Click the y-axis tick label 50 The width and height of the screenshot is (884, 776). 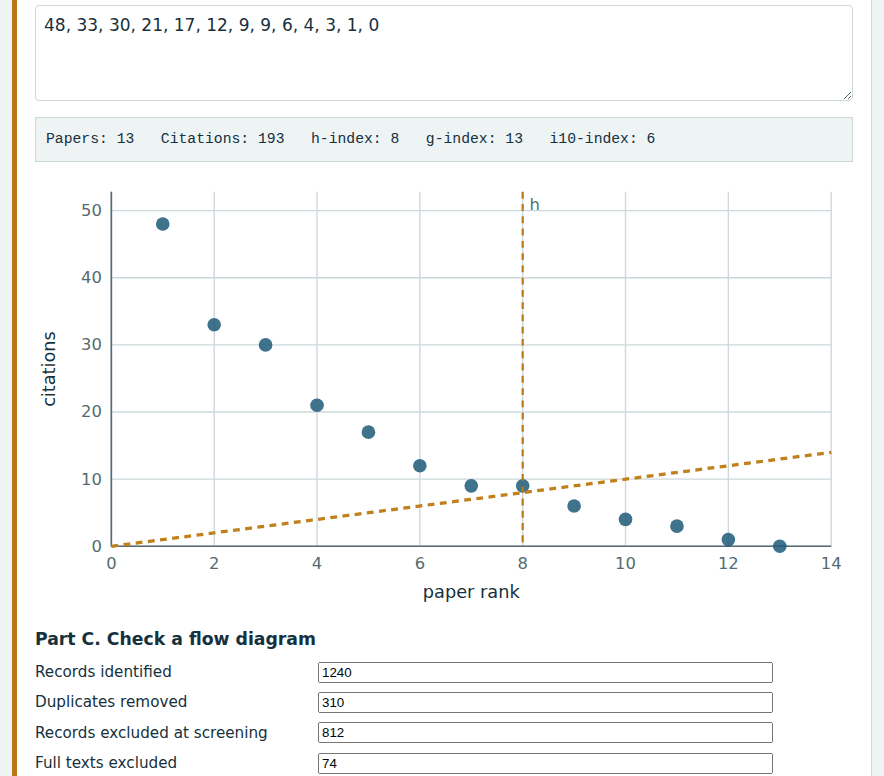click(91, 211)
